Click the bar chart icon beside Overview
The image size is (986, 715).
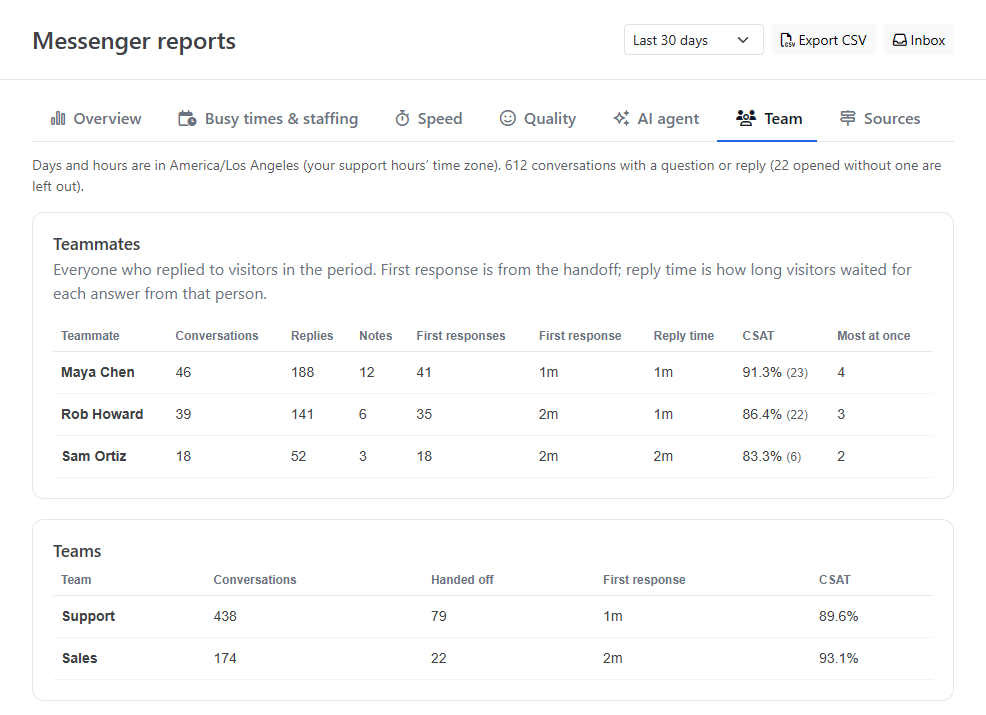pos(58,118)
